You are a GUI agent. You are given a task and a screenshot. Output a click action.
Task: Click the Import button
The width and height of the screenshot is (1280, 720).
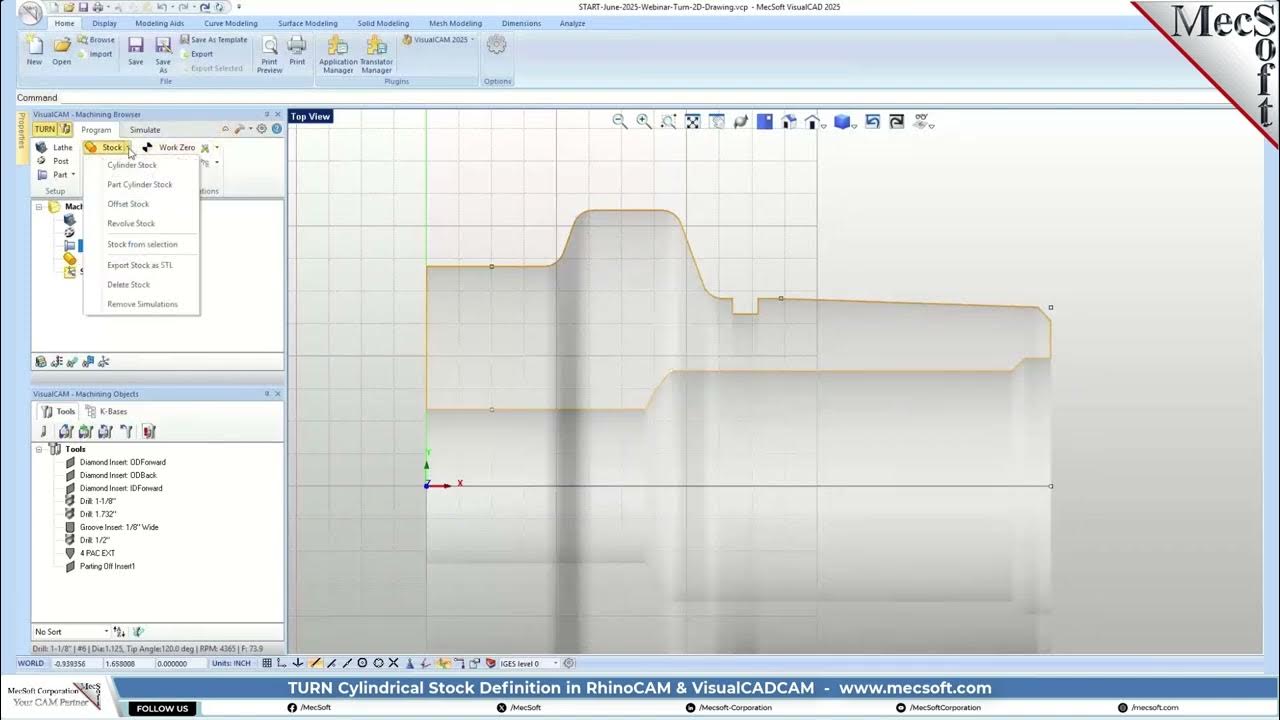click(x=95, y=54)
